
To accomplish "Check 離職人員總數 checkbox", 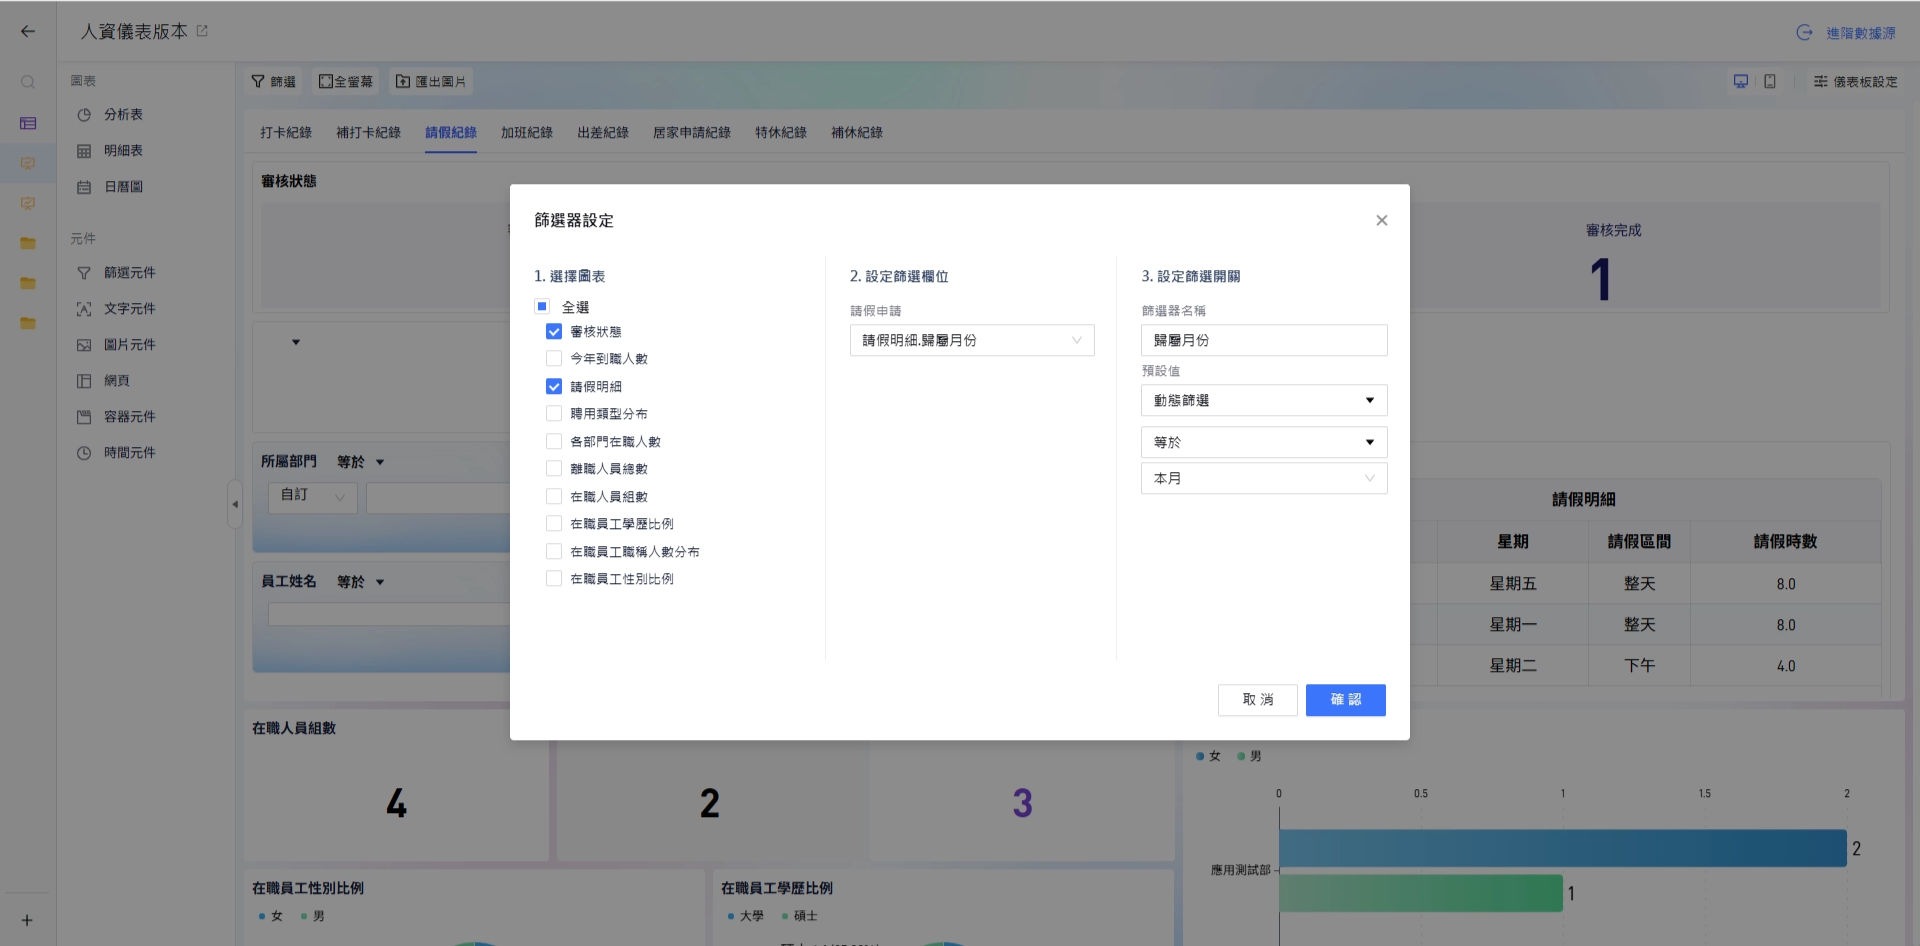I will (x=554, y=469).
